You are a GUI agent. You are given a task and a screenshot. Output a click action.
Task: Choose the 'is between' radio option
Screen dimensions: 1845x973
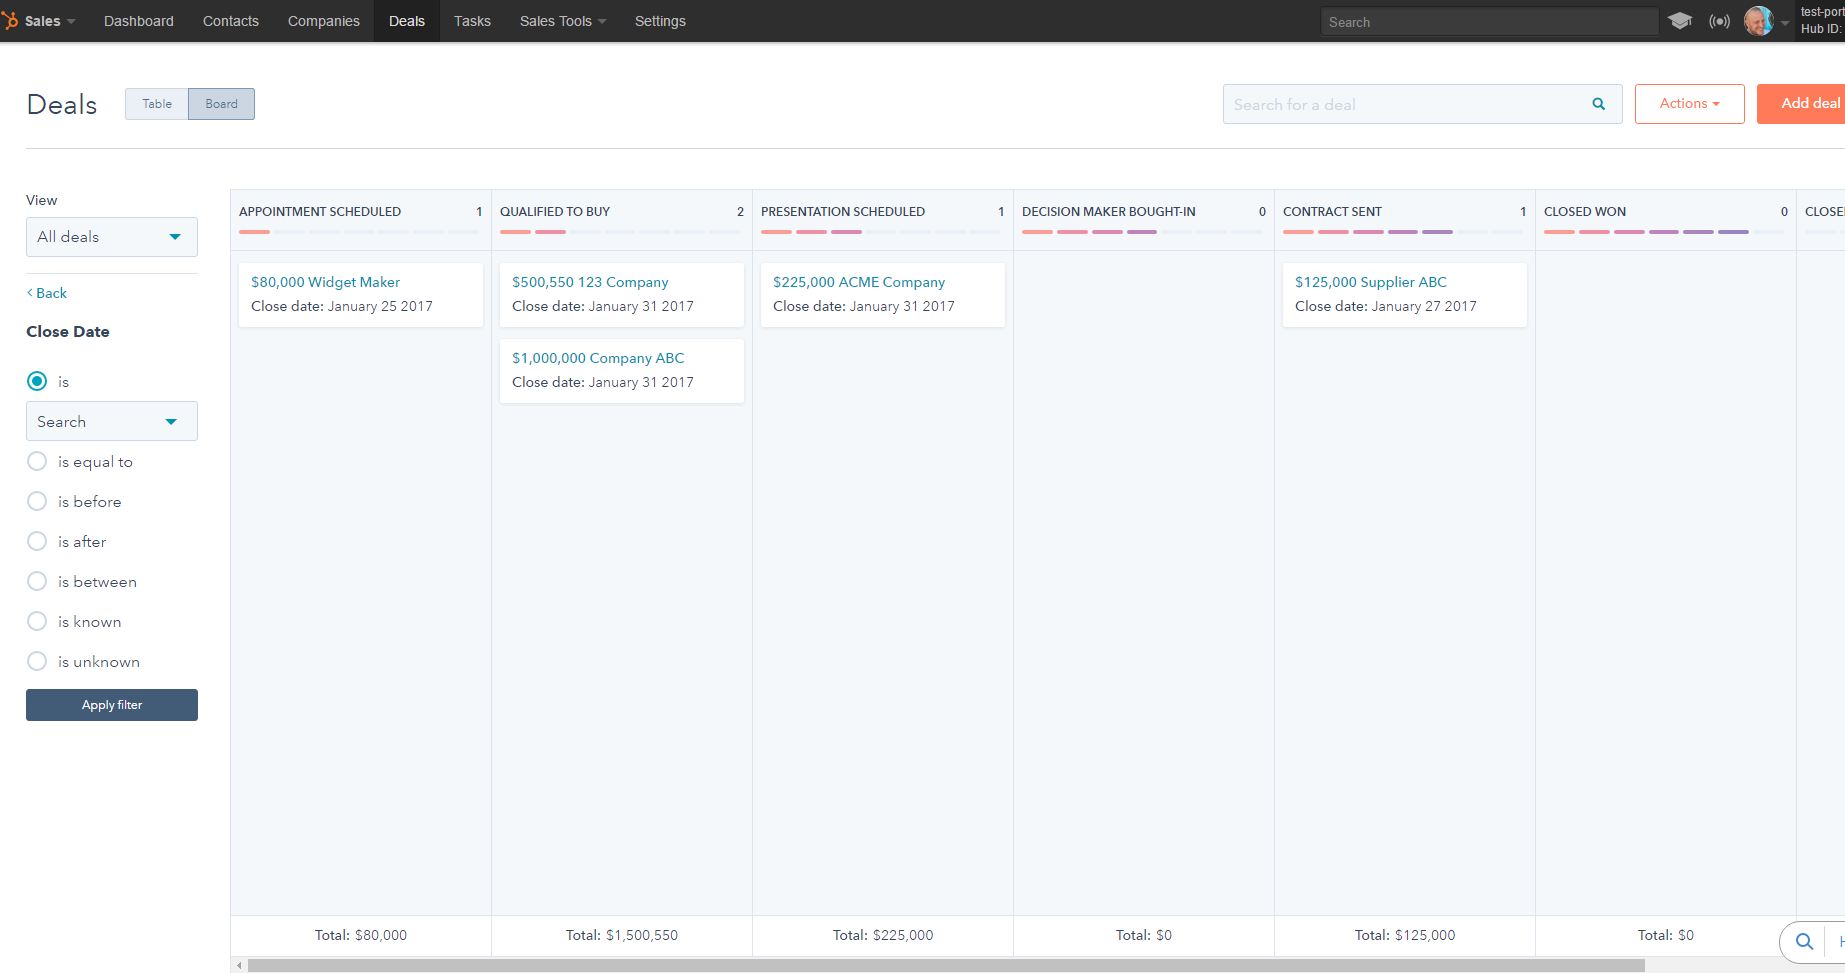(x=37, y=581)
